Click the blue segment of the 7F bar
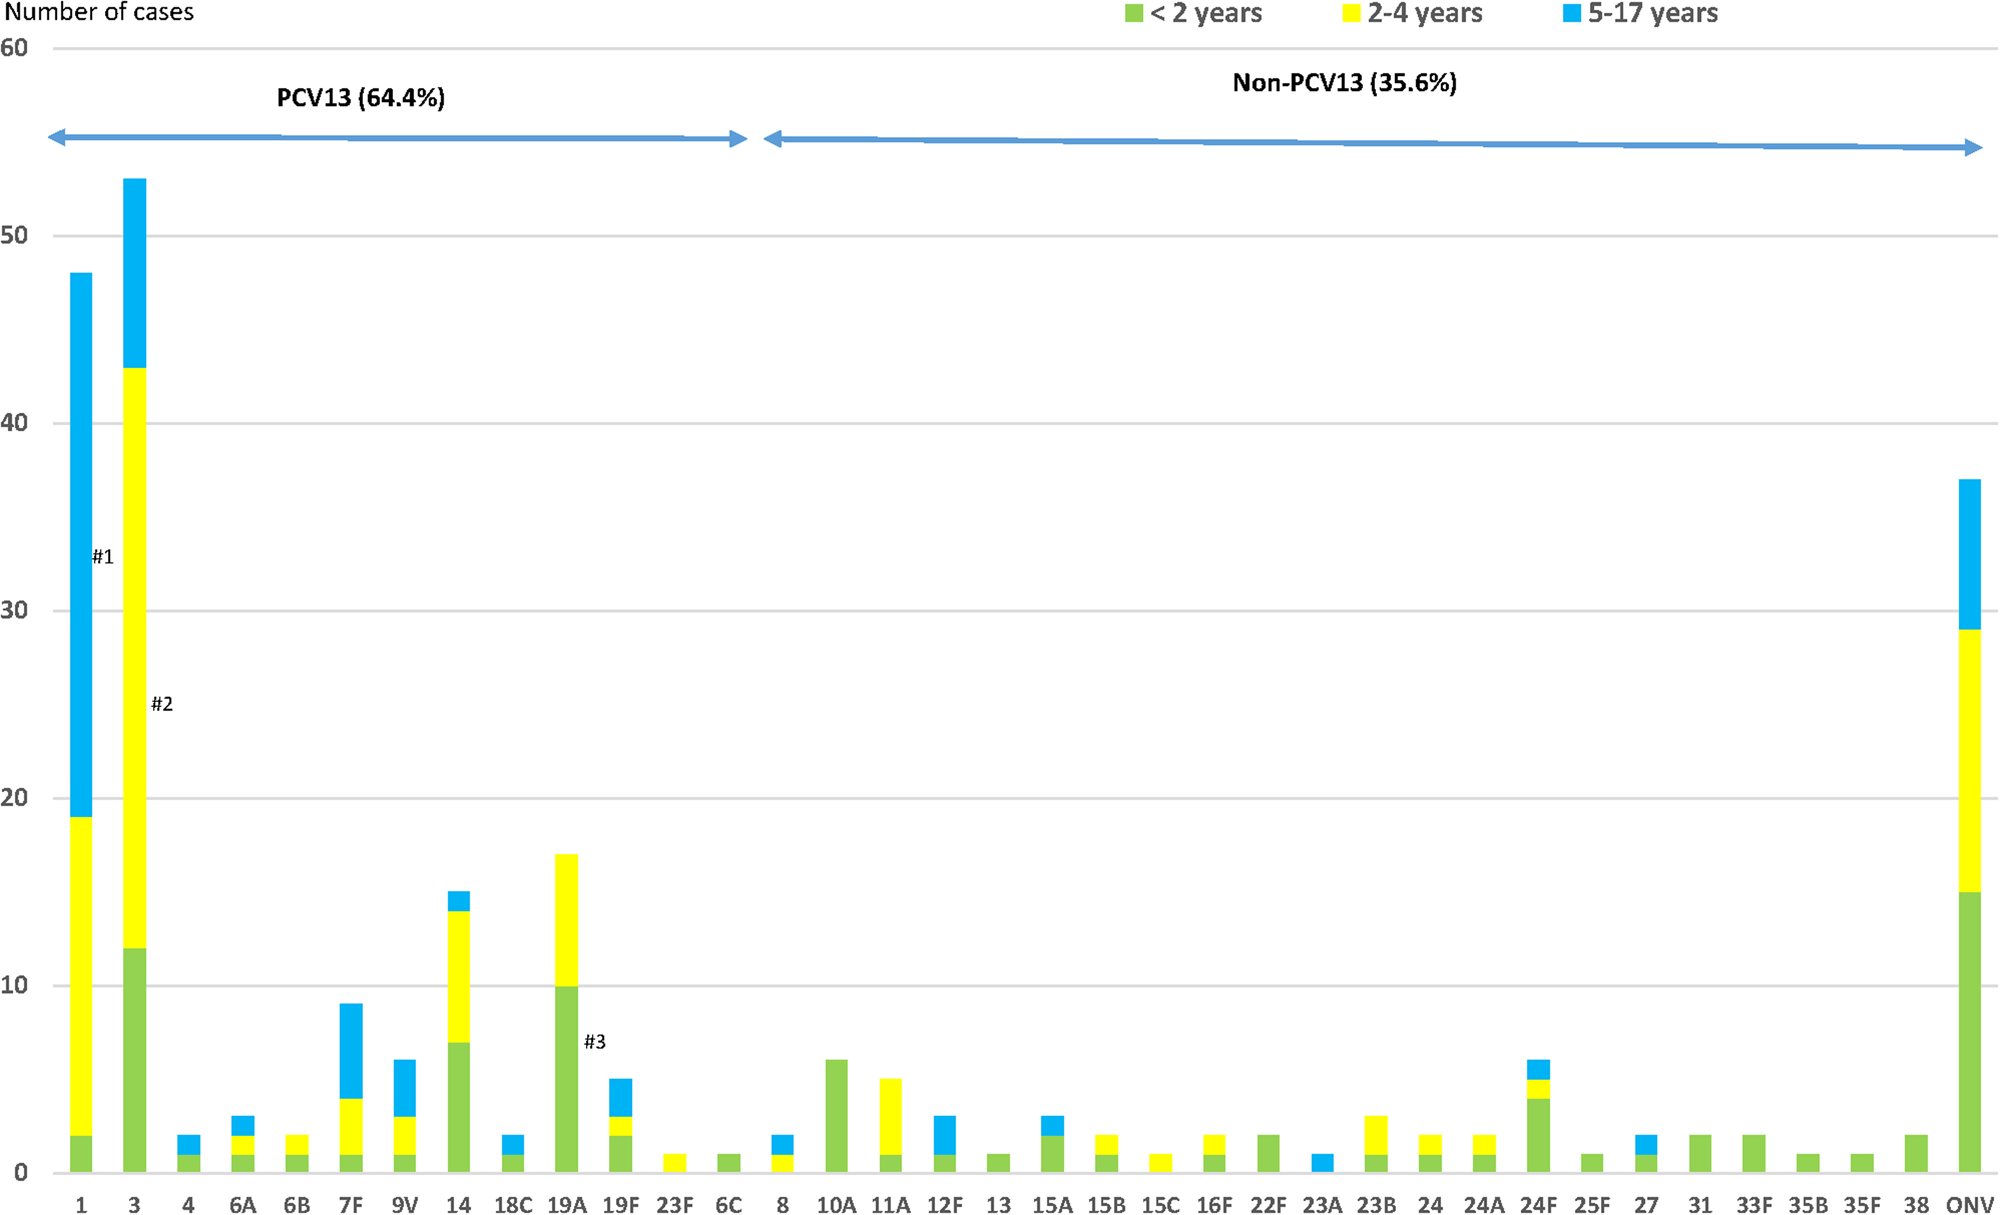The image size is (2000, 1215). point(351,1050)
